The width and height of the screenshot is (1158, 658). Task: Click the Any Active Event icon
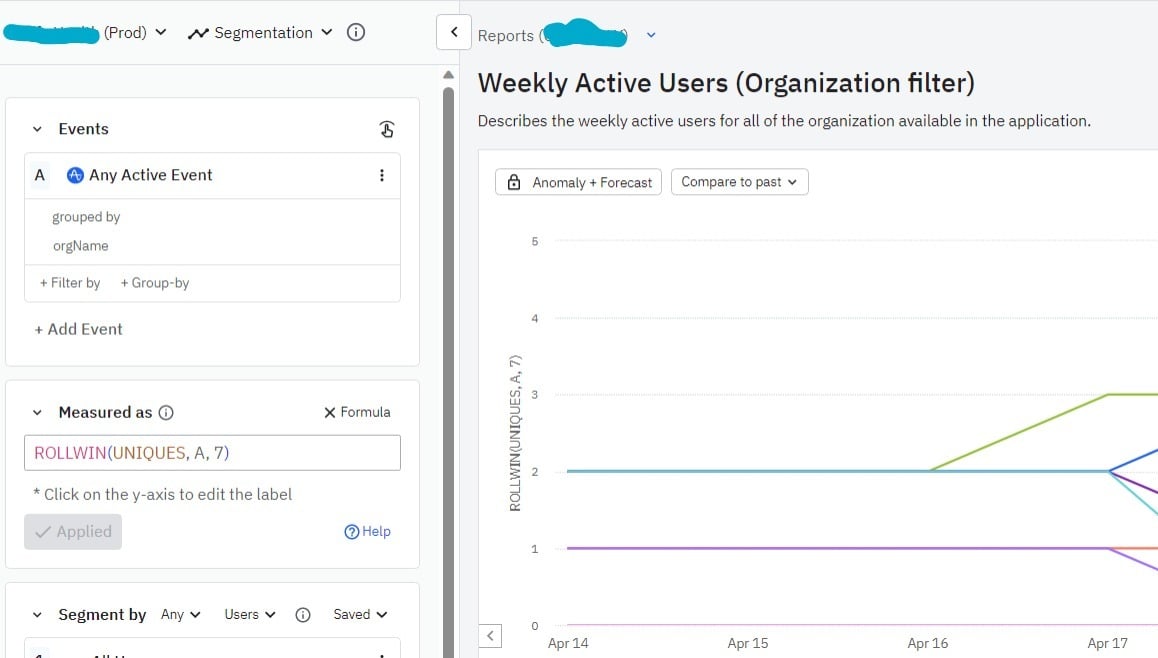[75, 175]
